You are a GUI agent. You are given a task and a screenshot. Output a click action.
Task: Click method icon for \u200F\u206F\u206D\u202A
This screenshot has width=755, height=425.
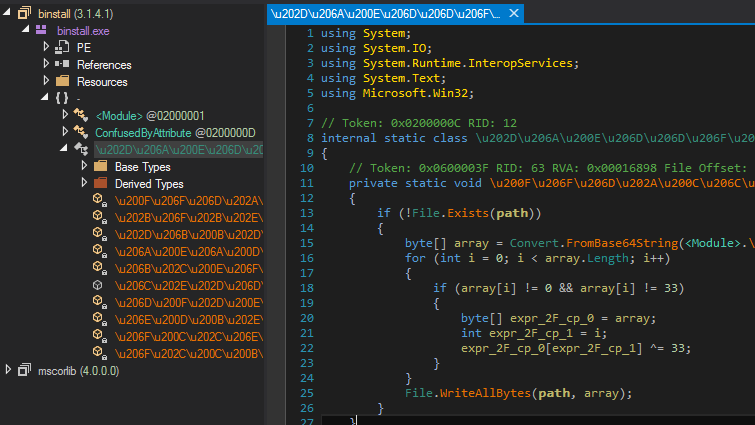coord(100,200)
